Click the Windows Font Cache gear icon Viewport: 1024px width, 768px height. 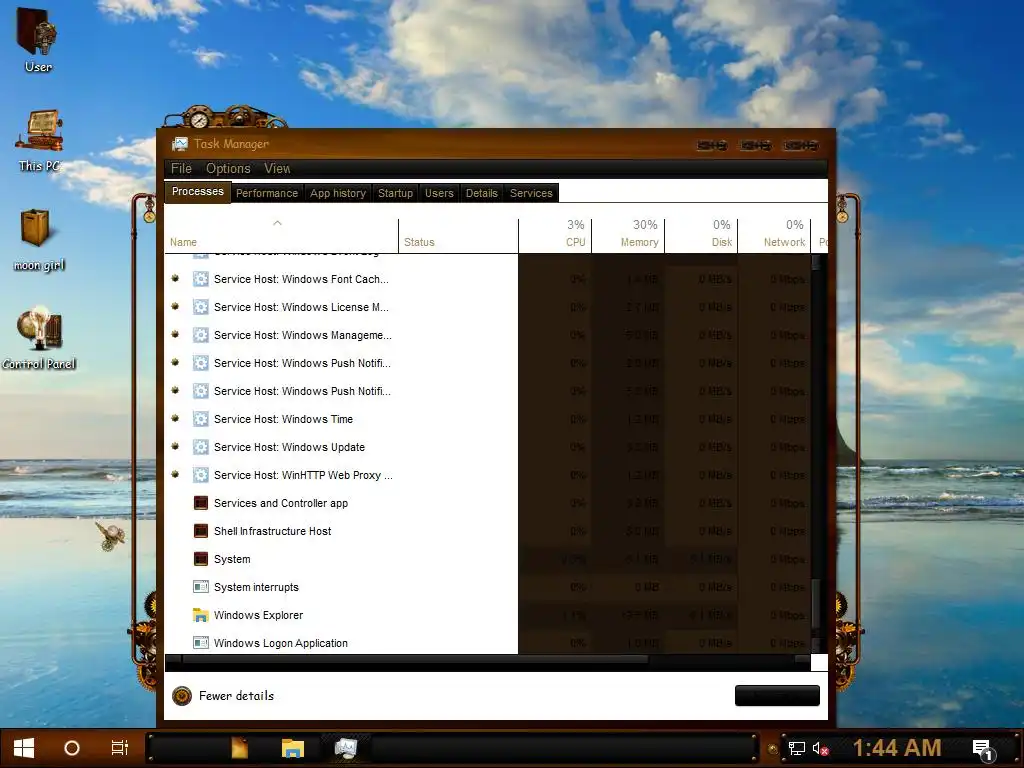tap(200, 279)
